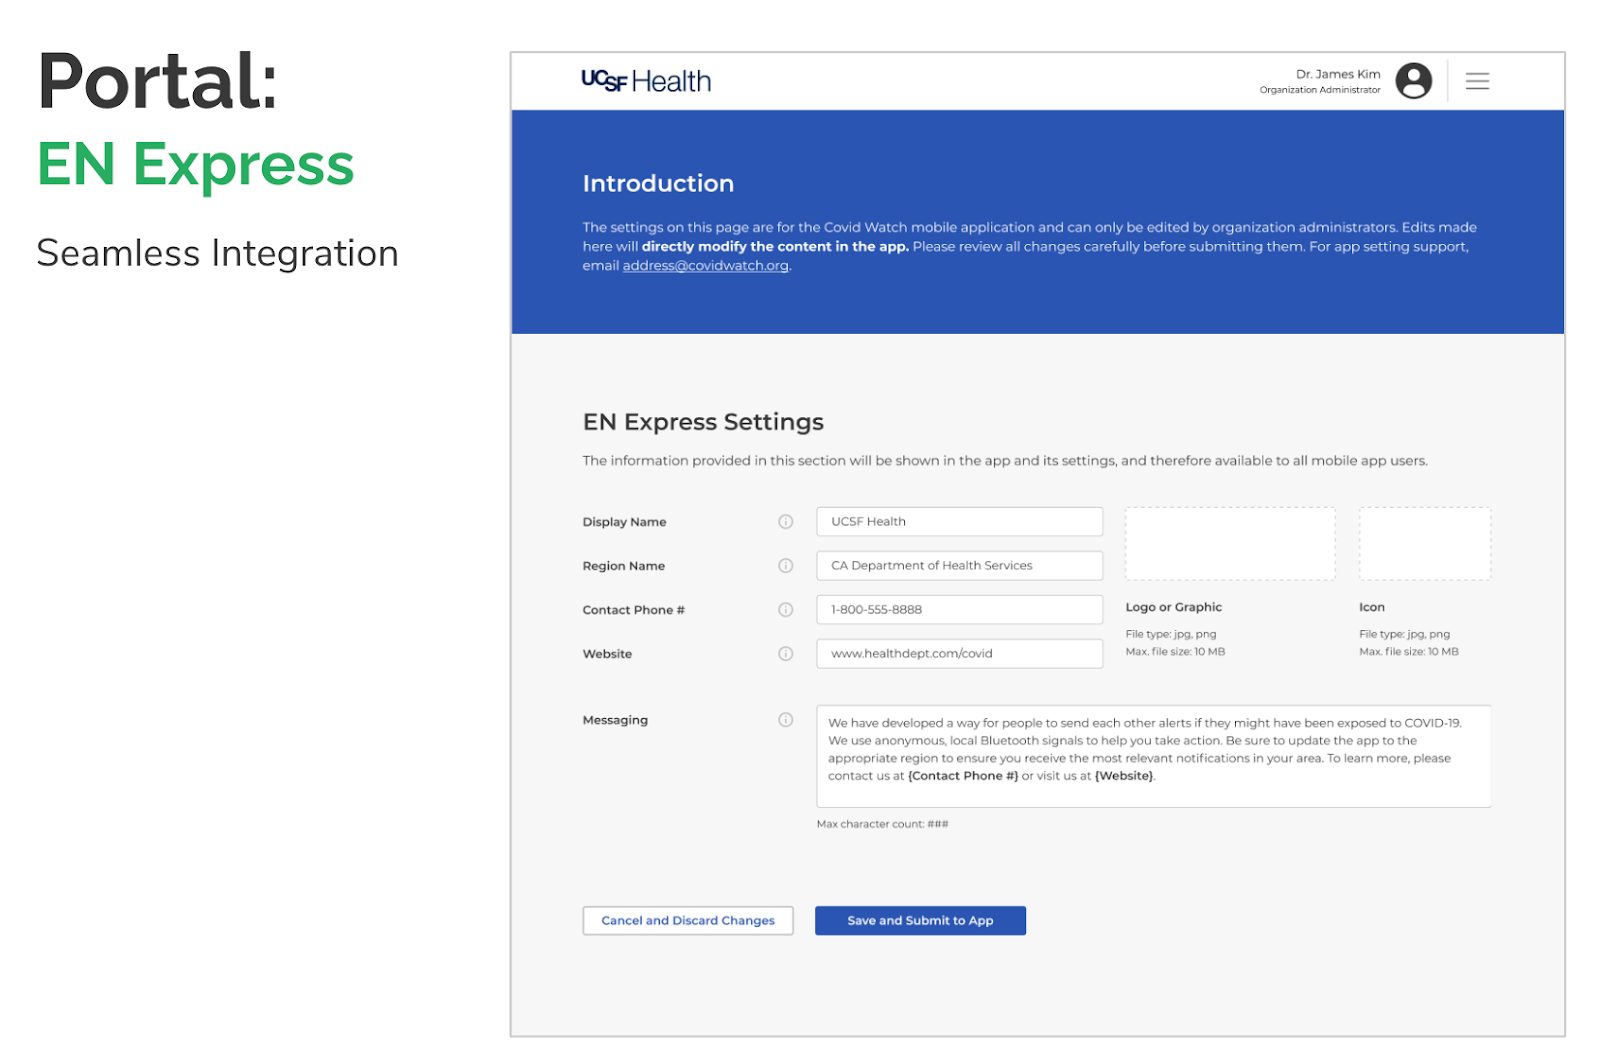Click Save and Submit to App button

(920, 921)
